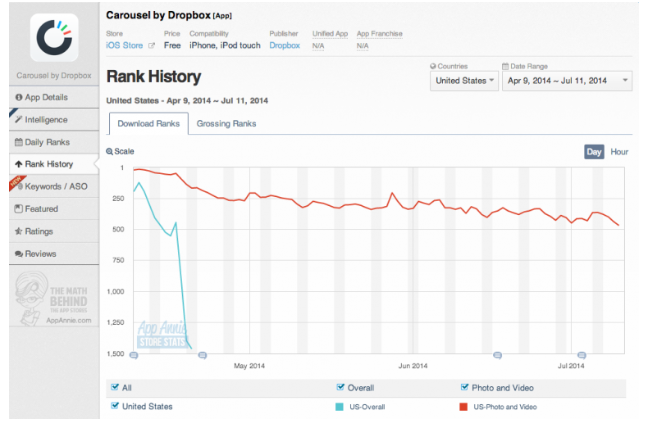Click the external link icon beside iOS Store
656x422 pixels.
coord(151,46)
